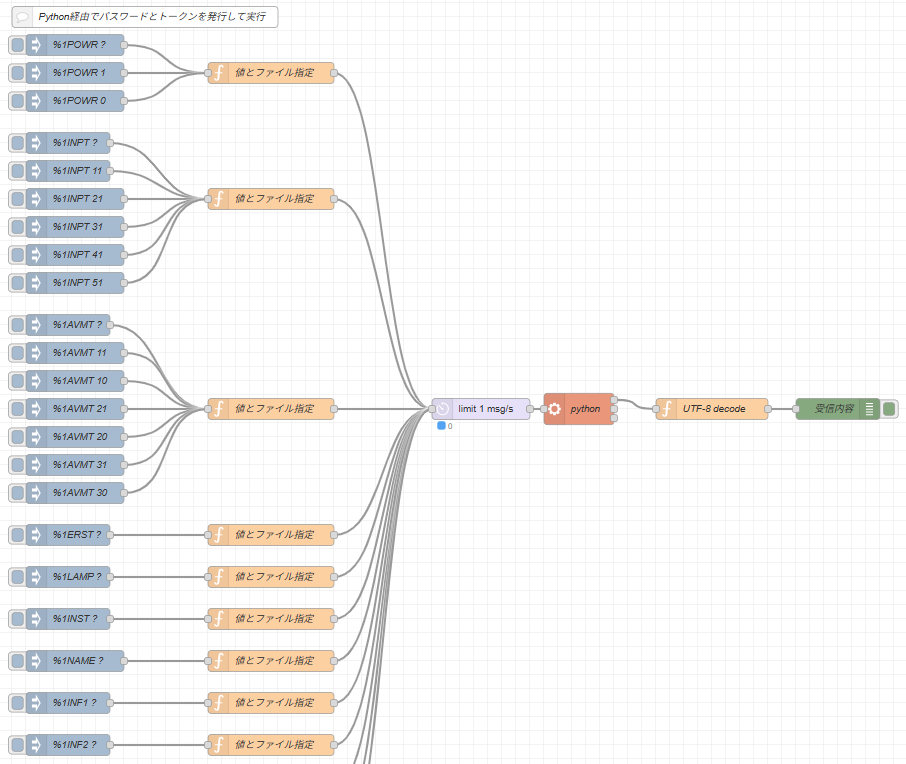Toggle the 受信内容 debug node output button
The image size is (906, 764).
[889, 409]
